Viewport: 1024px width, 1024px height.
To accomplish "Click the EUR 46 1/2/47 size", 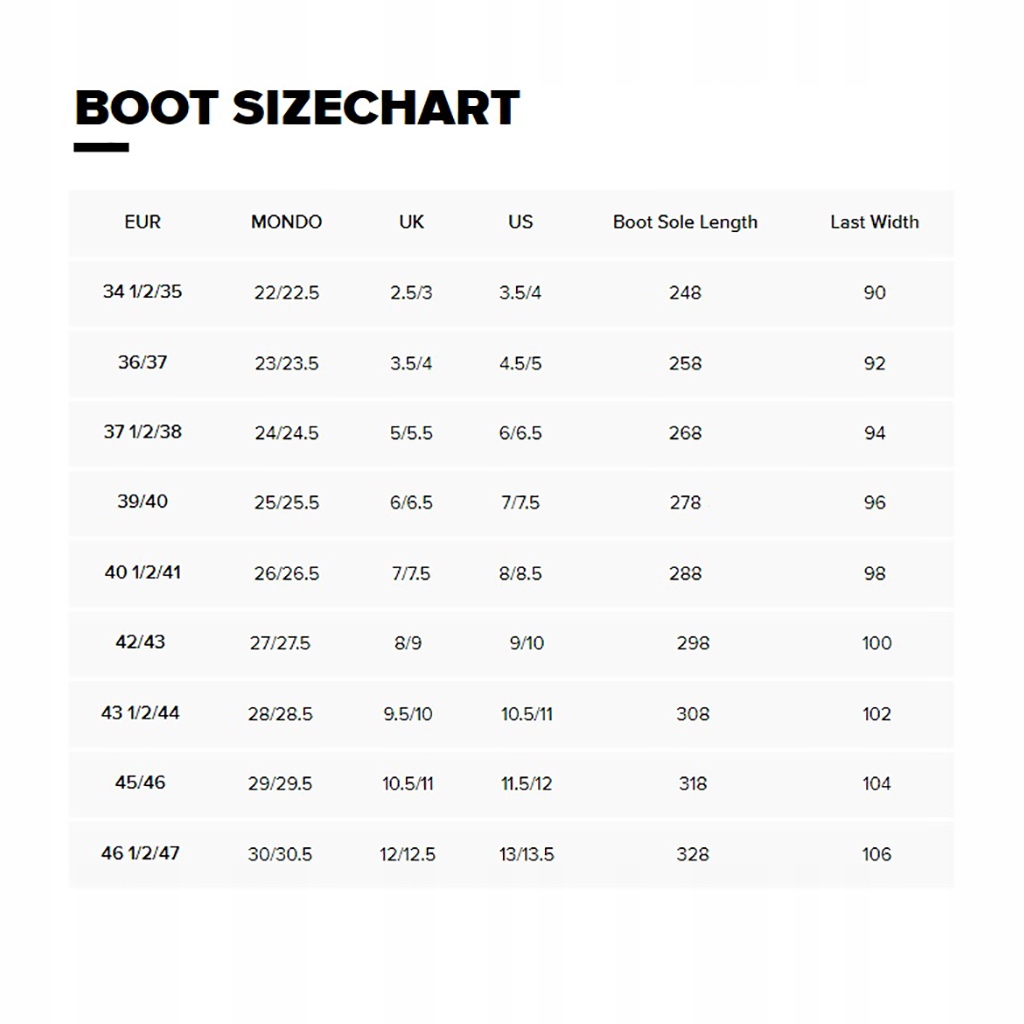I will point(140,853).
